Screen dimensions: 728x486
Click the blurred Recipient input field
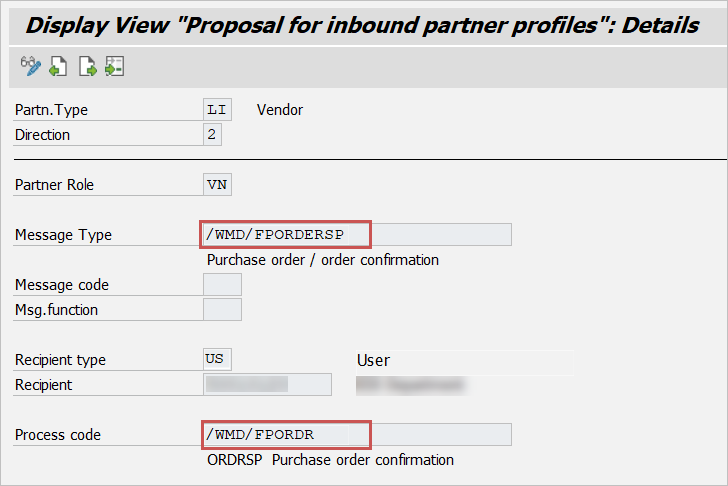(x=267, y=385)
